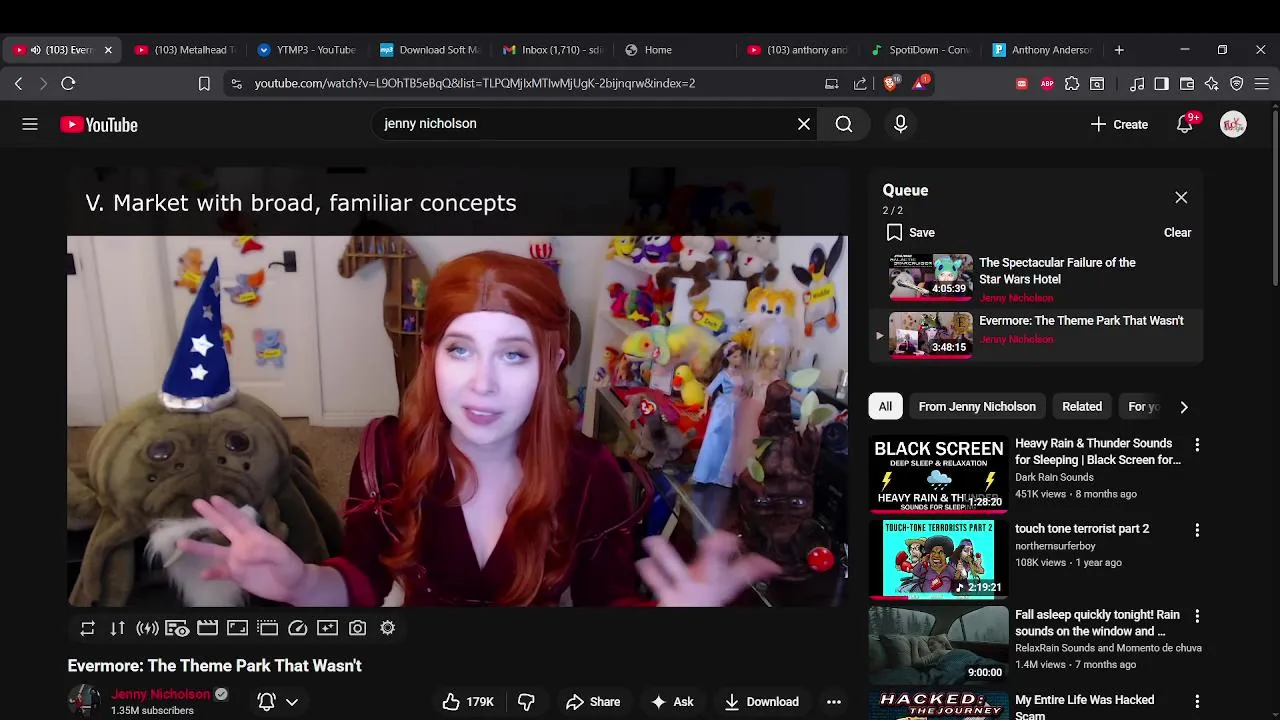Open options for Heavy Rain & Thunder video
1280x720 pixels.
[1197, 444]
